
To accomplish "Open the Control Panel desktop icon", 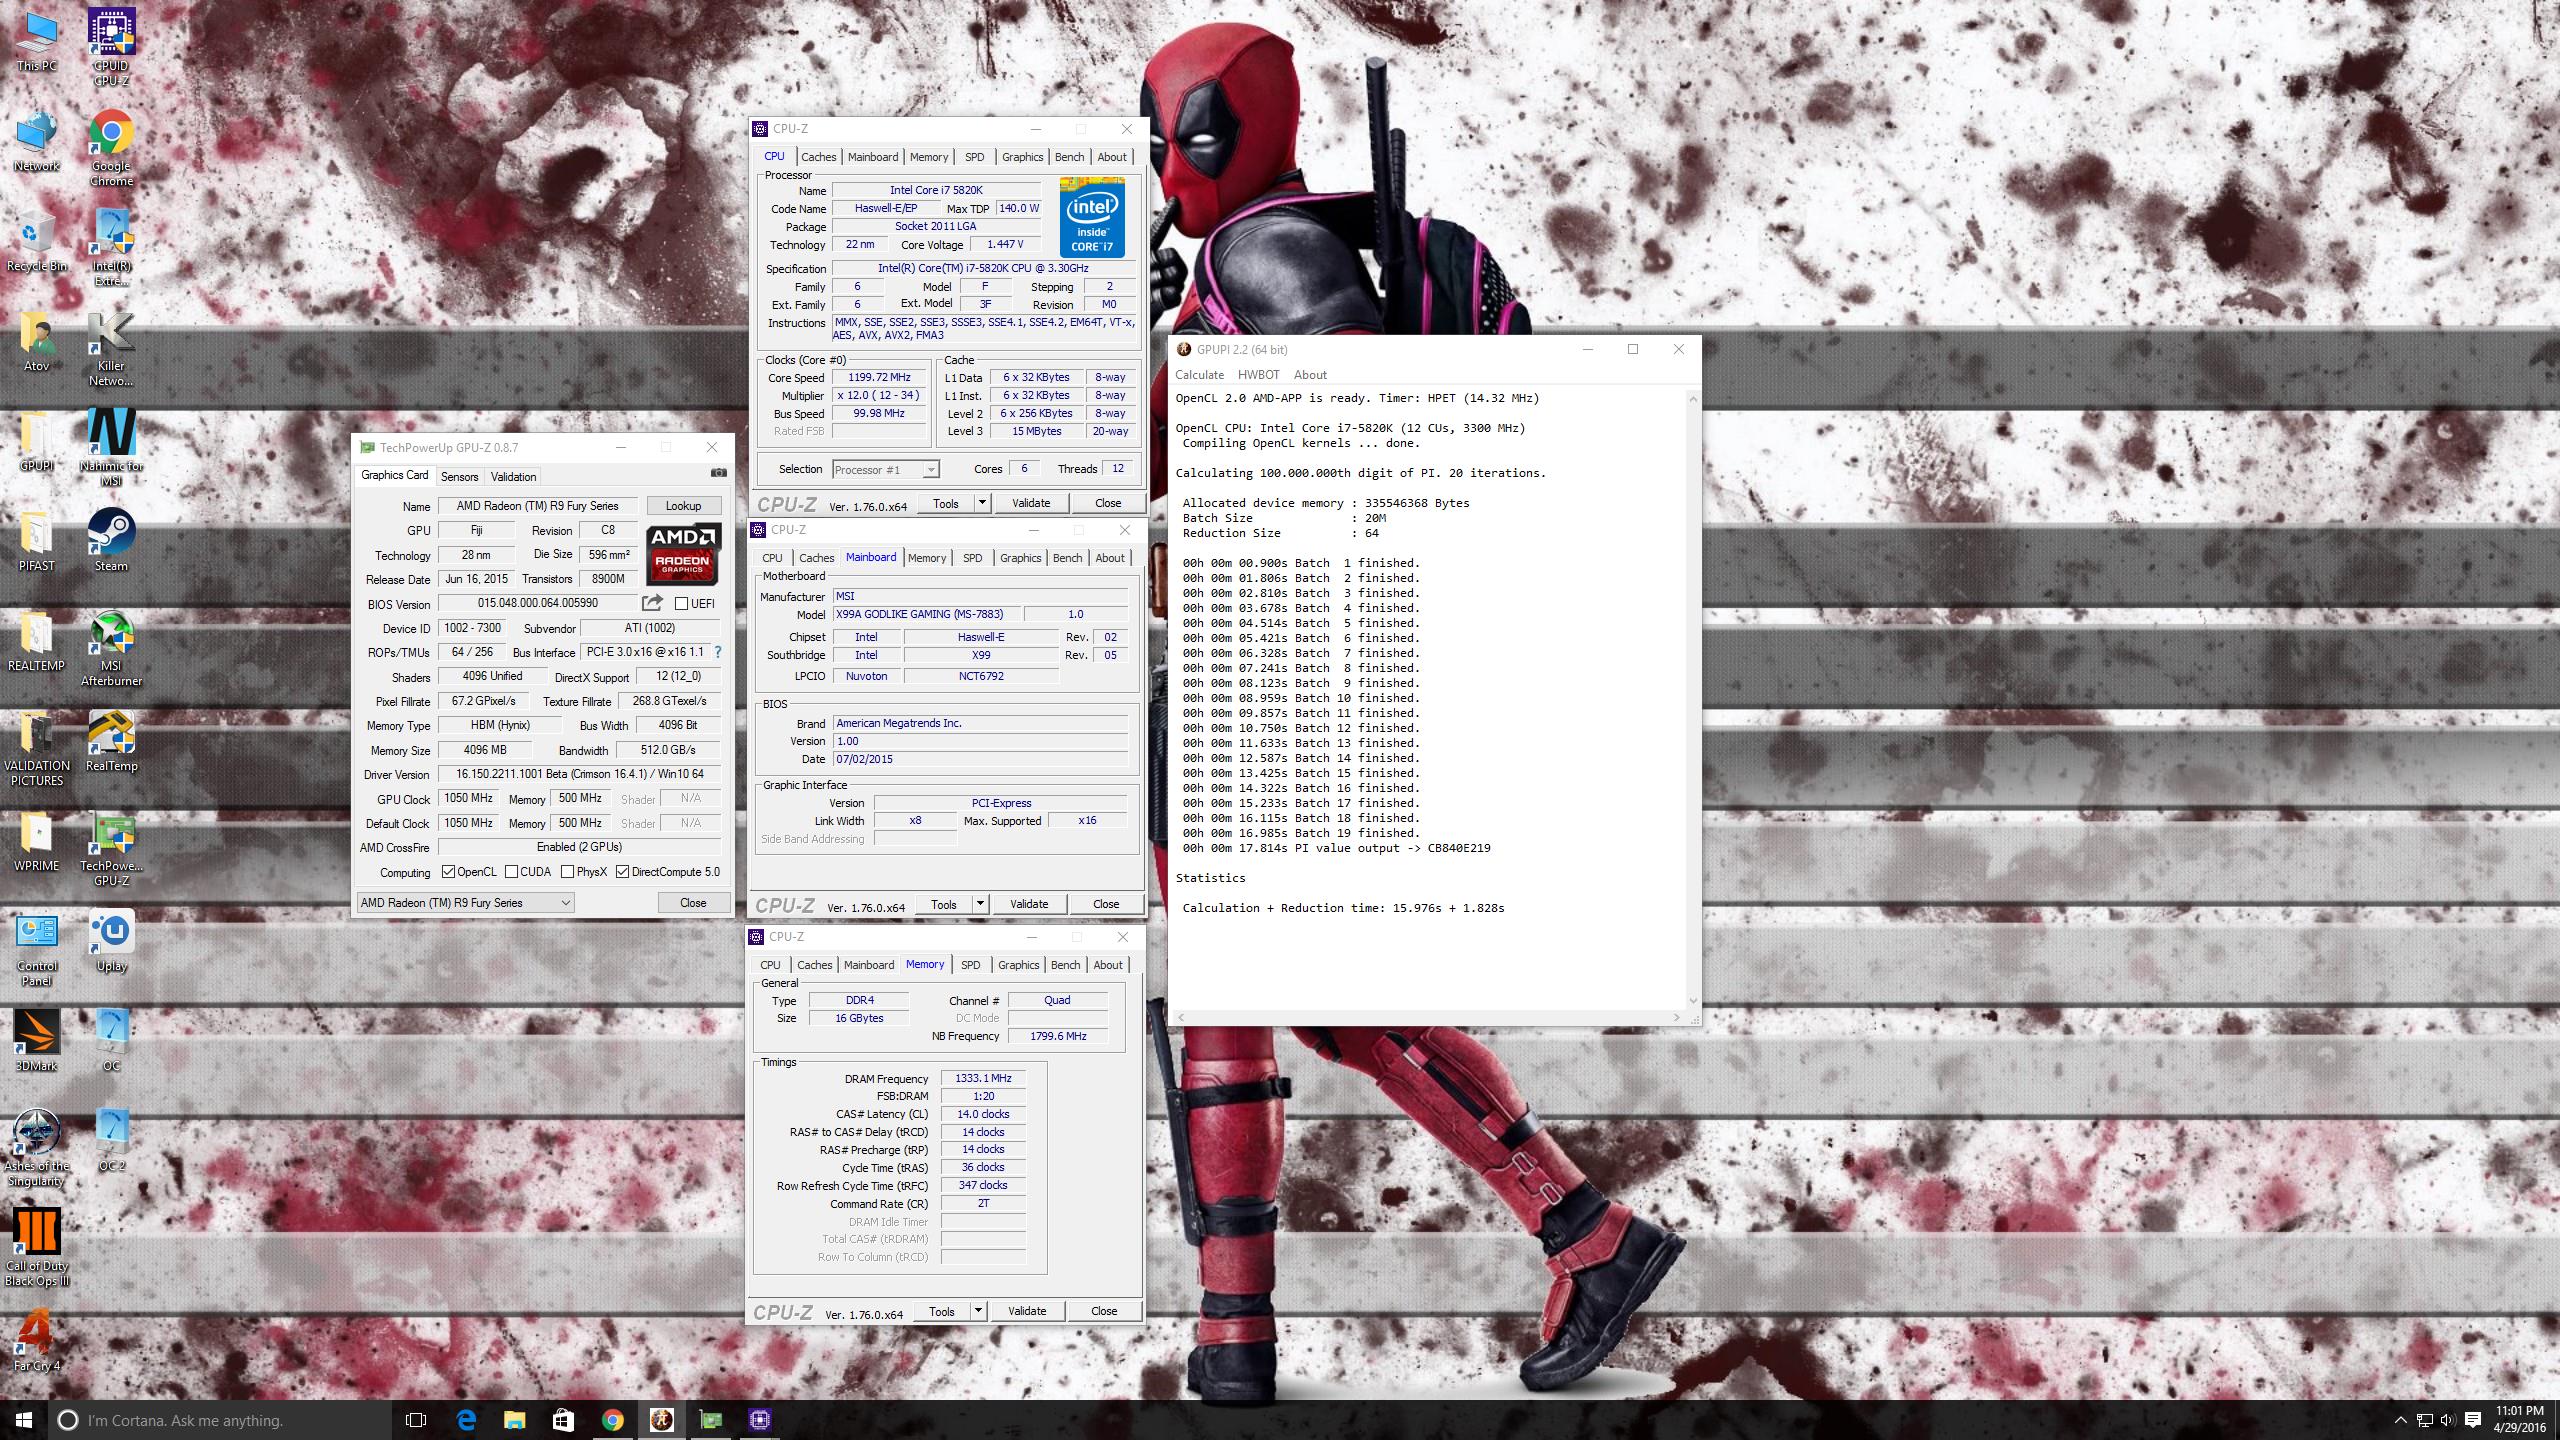I will tap(37, 948).
